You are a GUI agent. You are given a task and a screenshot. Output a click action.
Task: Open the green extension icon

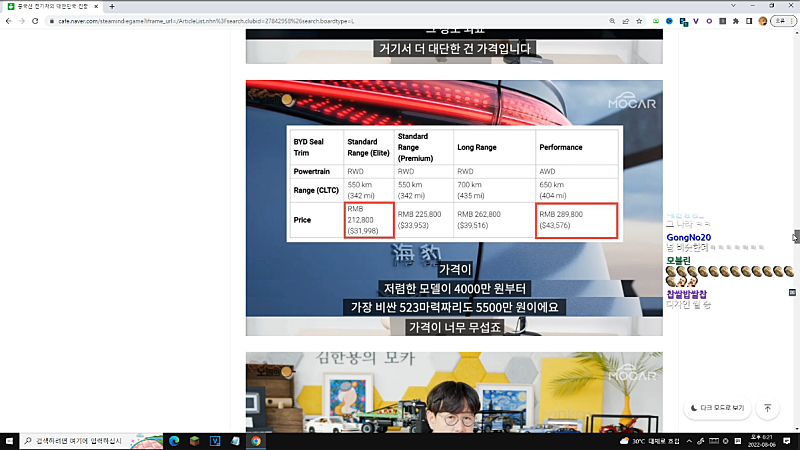point(656,21)
